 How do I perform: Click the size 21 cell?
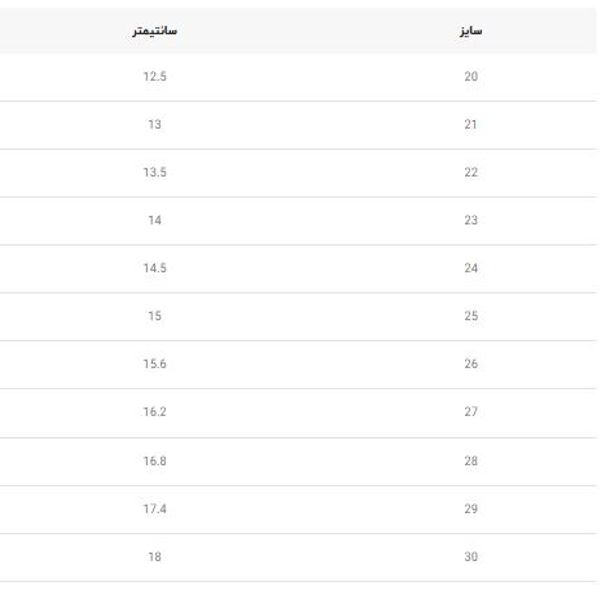tap(471, 125)
